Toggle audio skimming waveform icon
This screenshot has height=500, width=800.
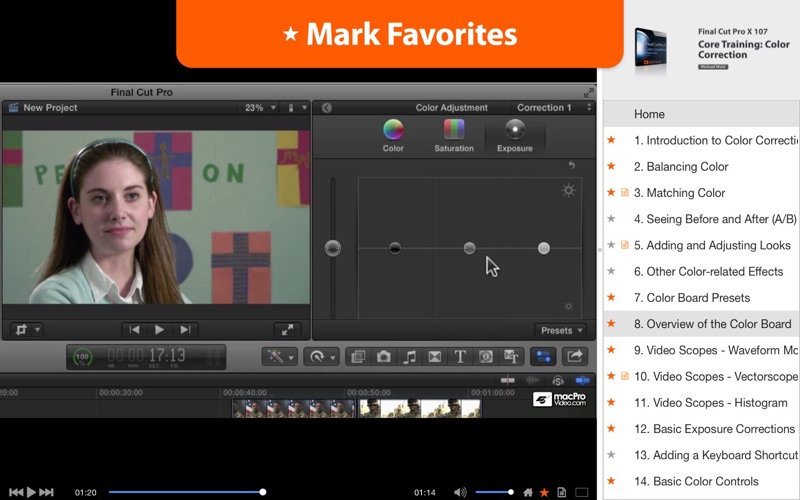[x=533, y=381]
